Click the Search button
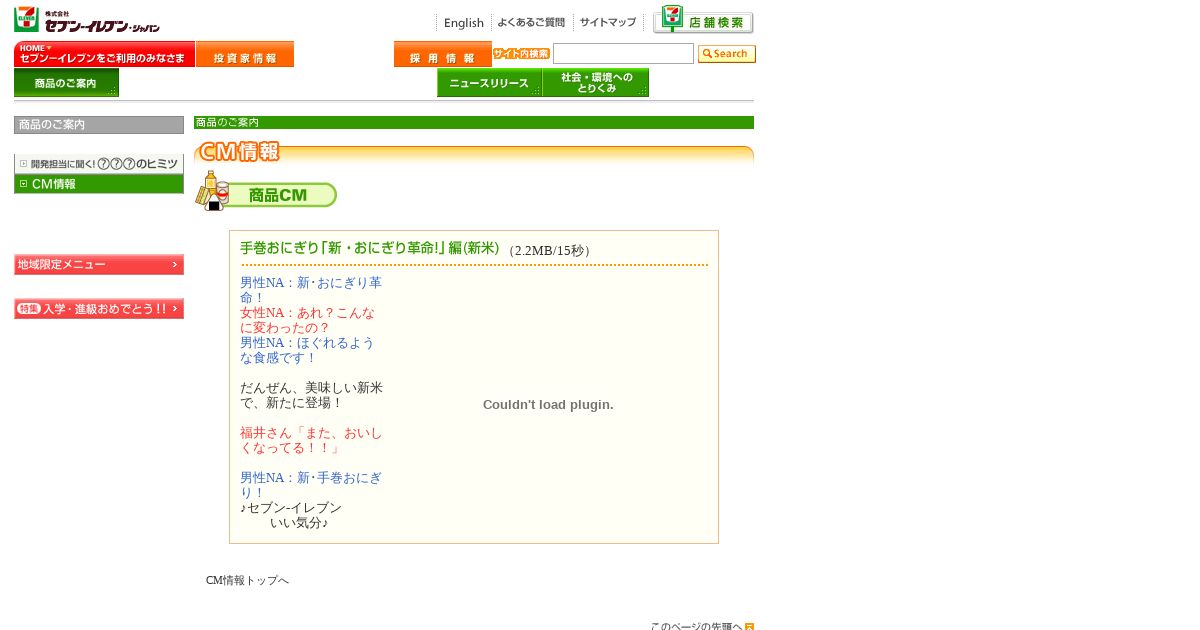Viewport: 1200px width, 630px height. [x=726, y=54]
